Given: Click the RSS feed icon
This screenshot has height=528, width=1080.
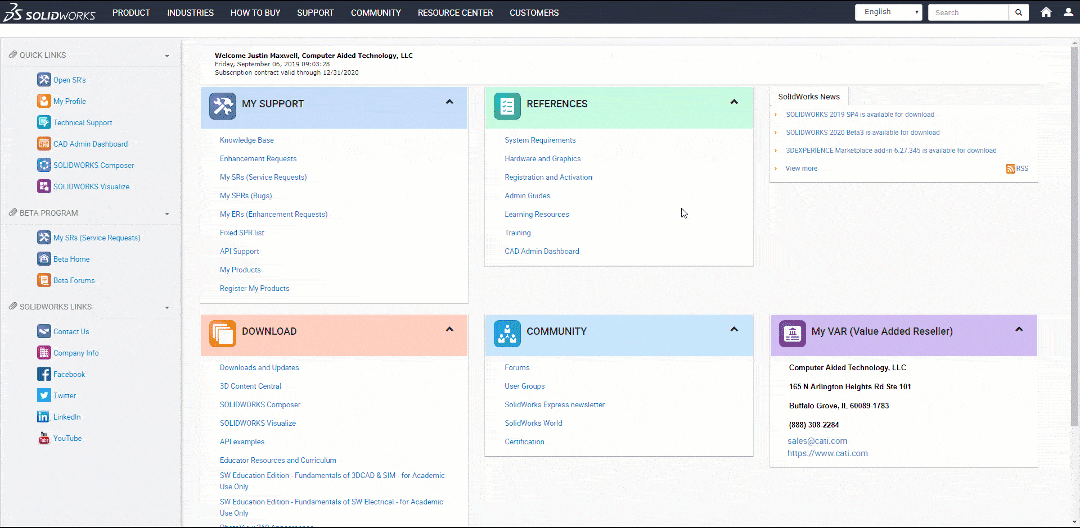Looking at the screenshot, I should [1011, 169].
